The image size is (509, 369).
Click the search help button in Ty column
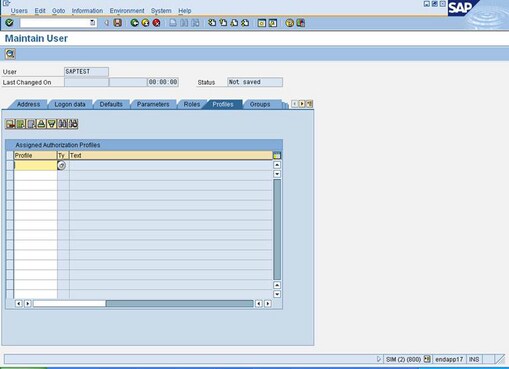(62, 165)
